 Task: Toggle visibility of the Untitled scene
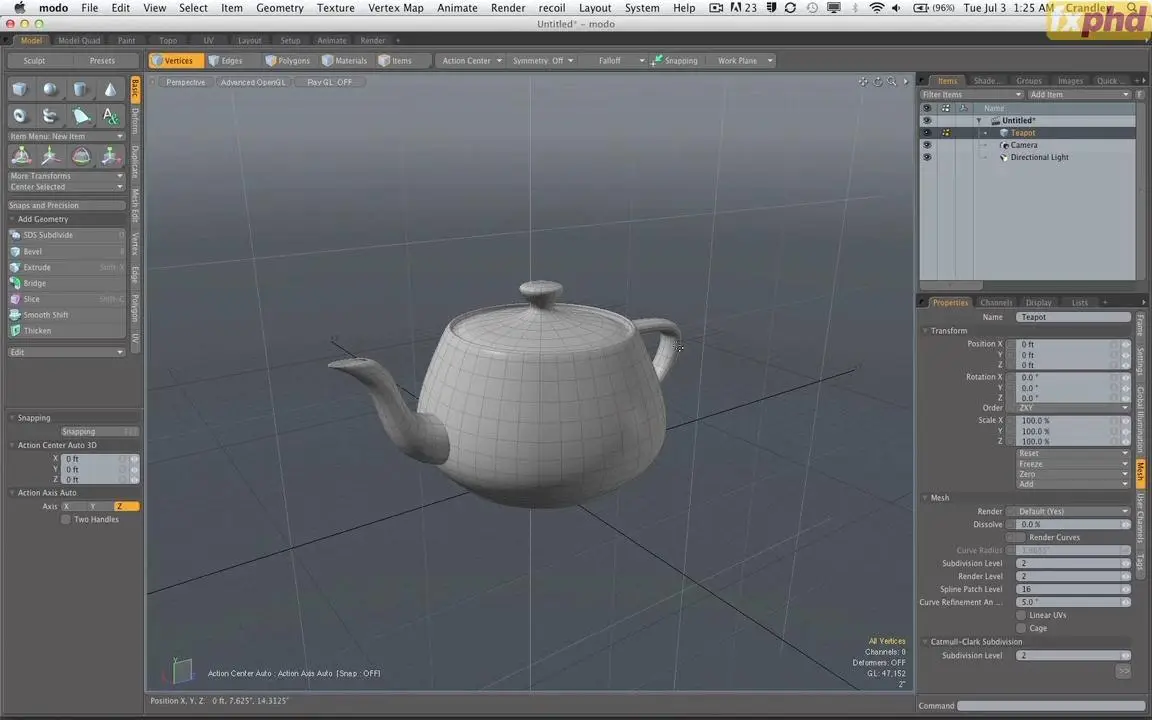(x=926, y=120)
